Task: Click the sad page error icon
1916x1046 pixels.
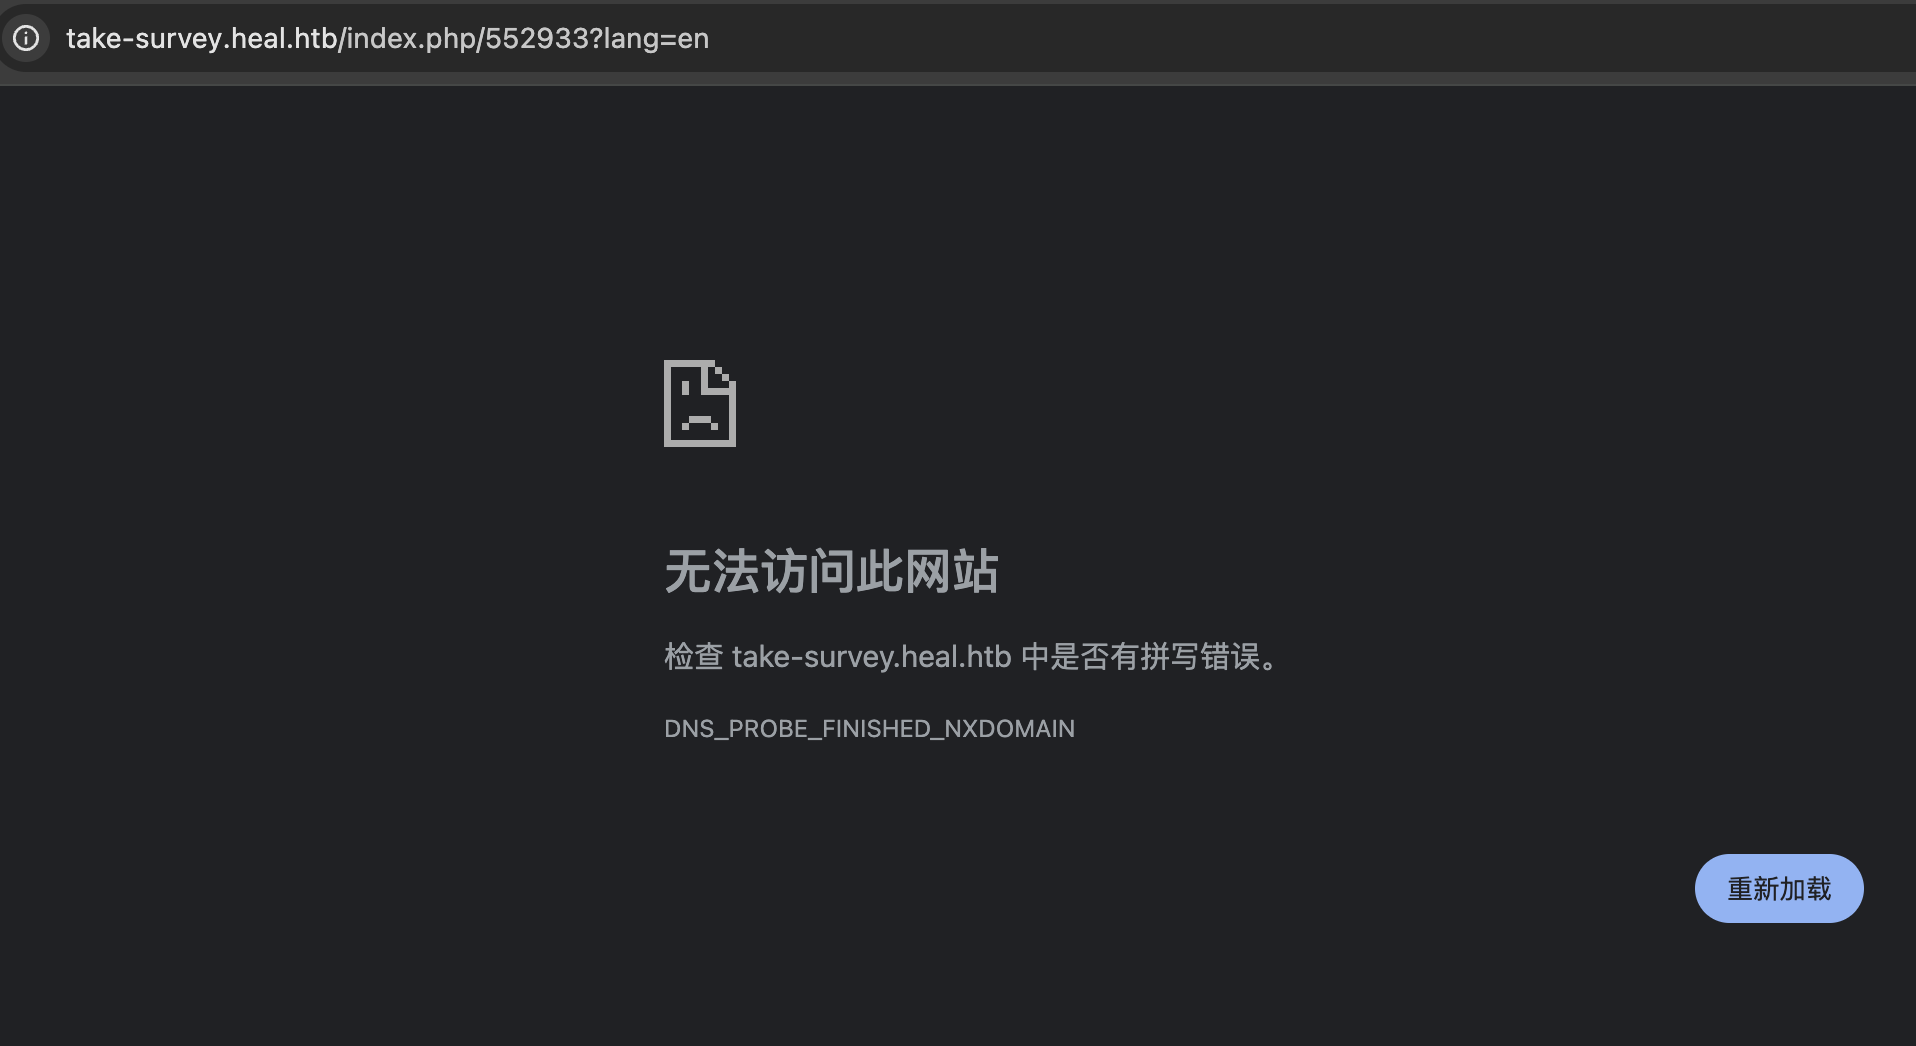Action: pyautogui.click(x=700, y=403)
